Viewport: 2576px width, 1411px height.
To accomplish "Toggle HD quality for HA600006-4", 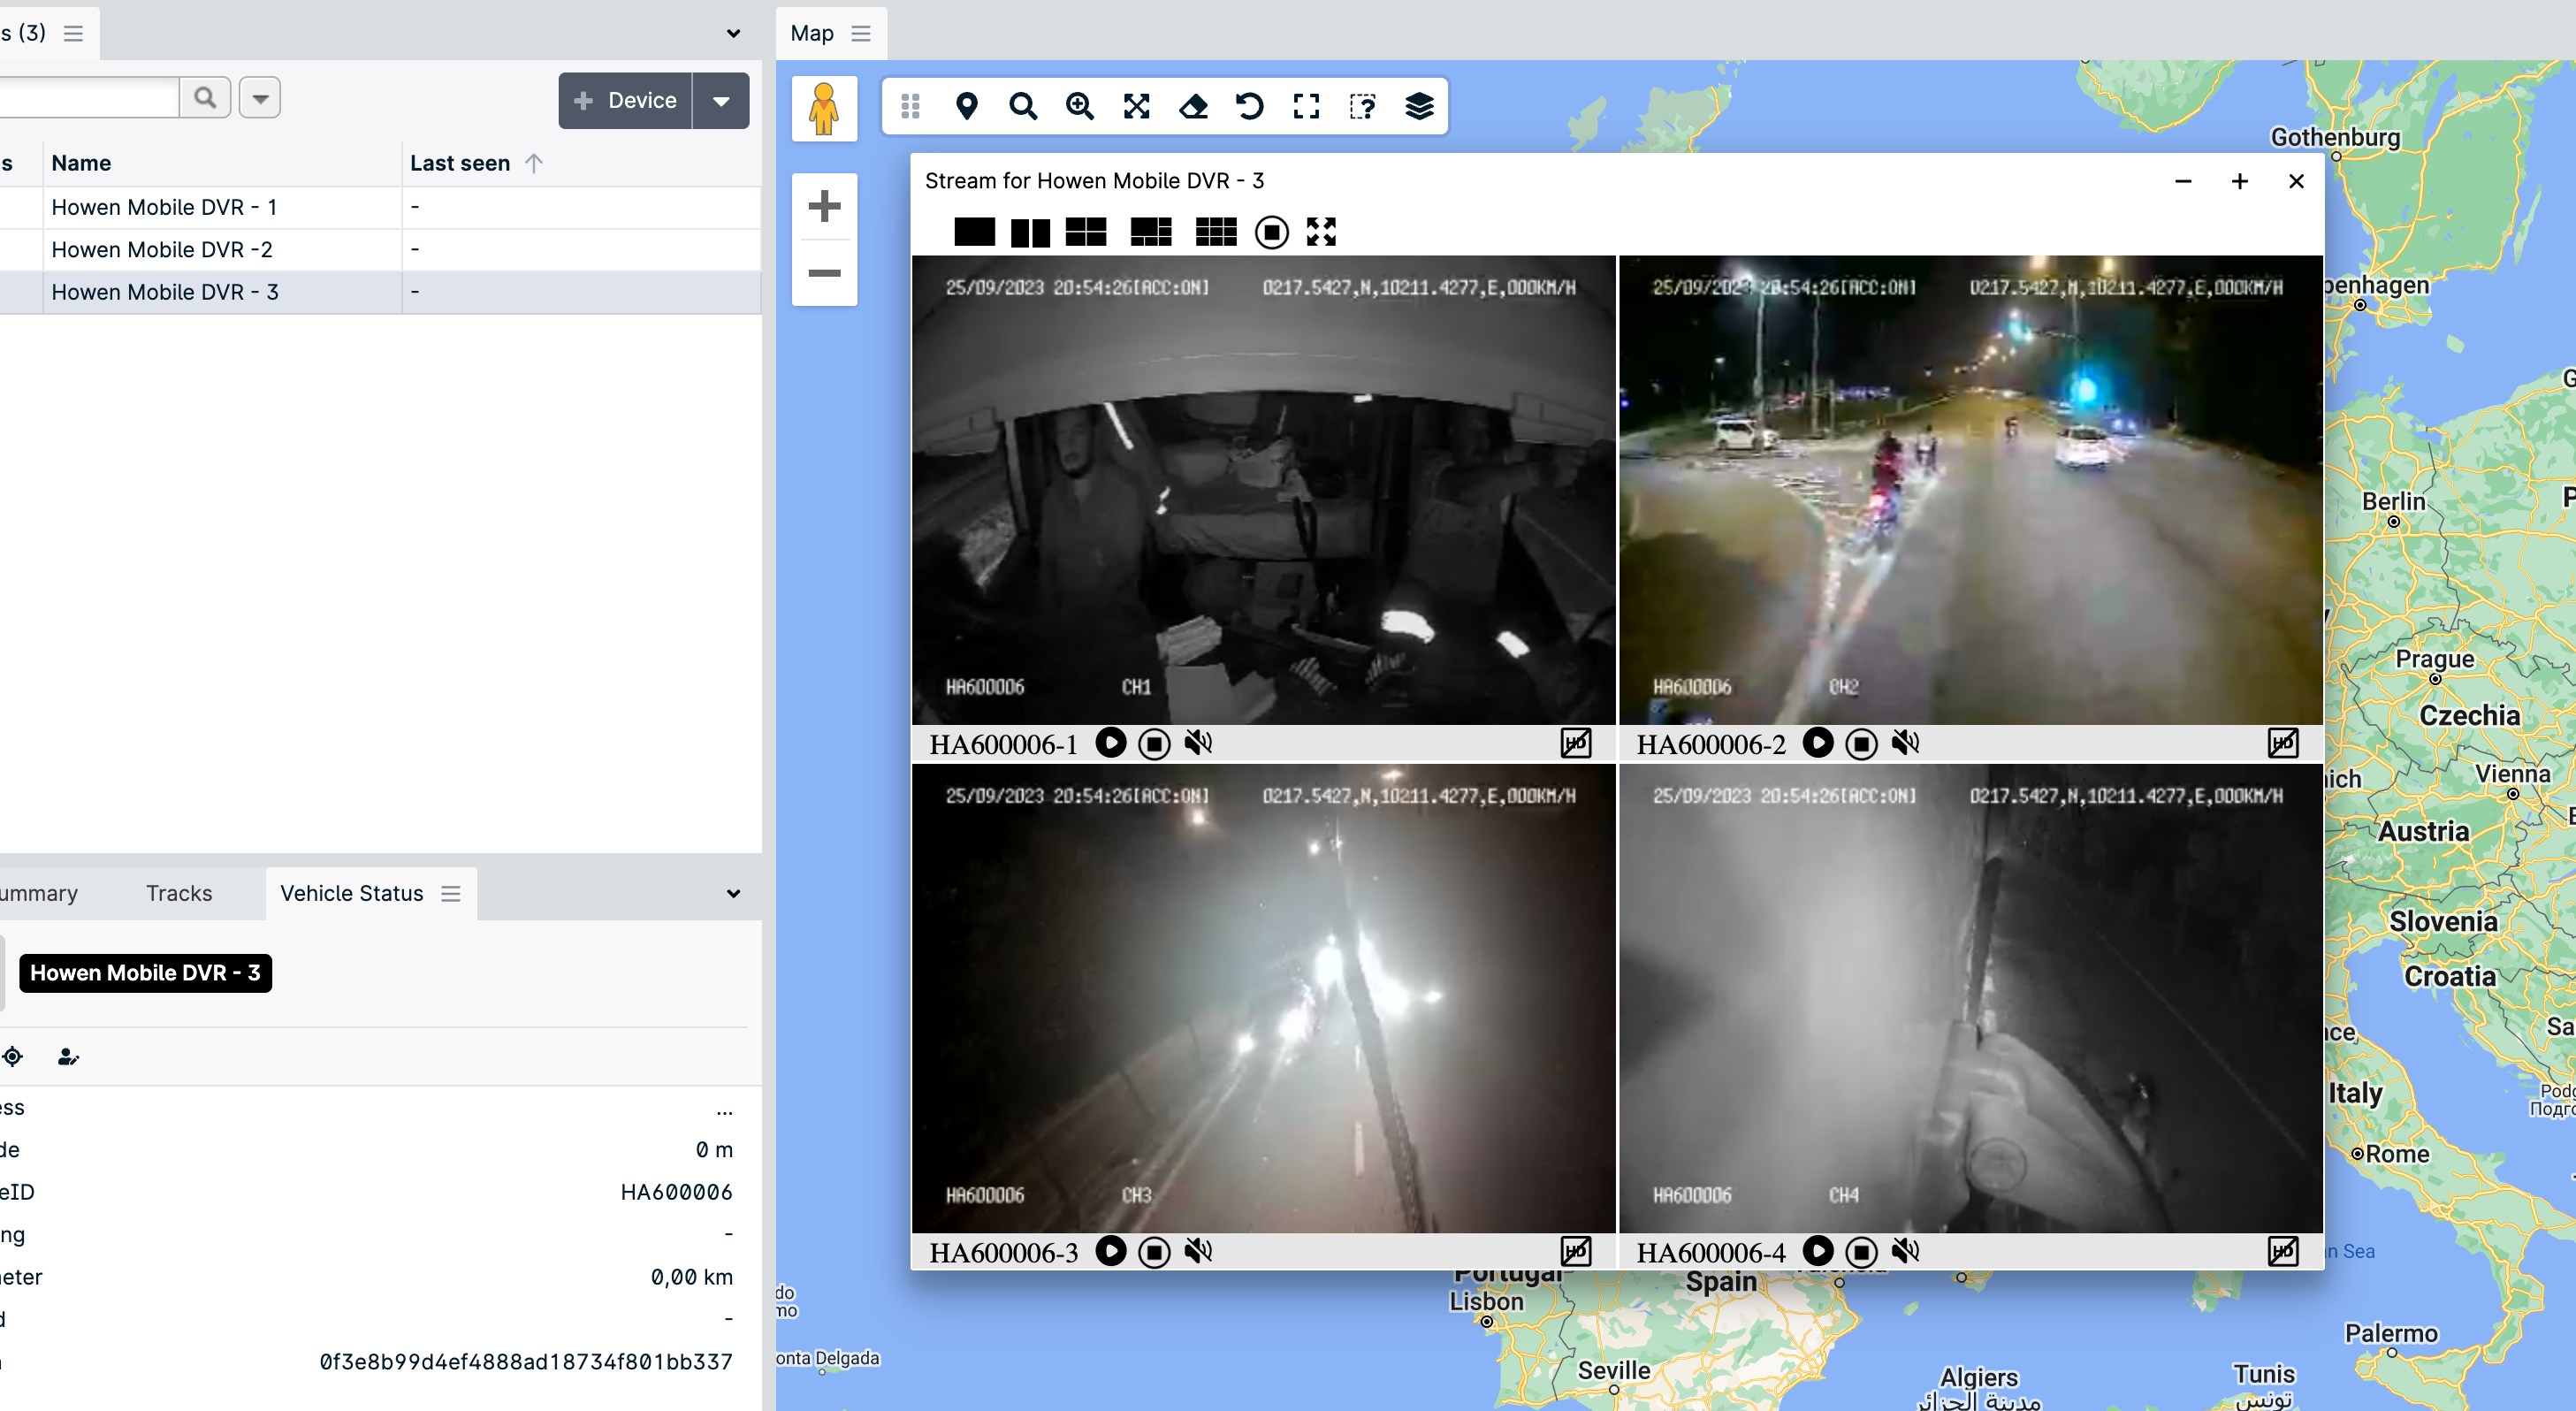I will 2283,1251.
